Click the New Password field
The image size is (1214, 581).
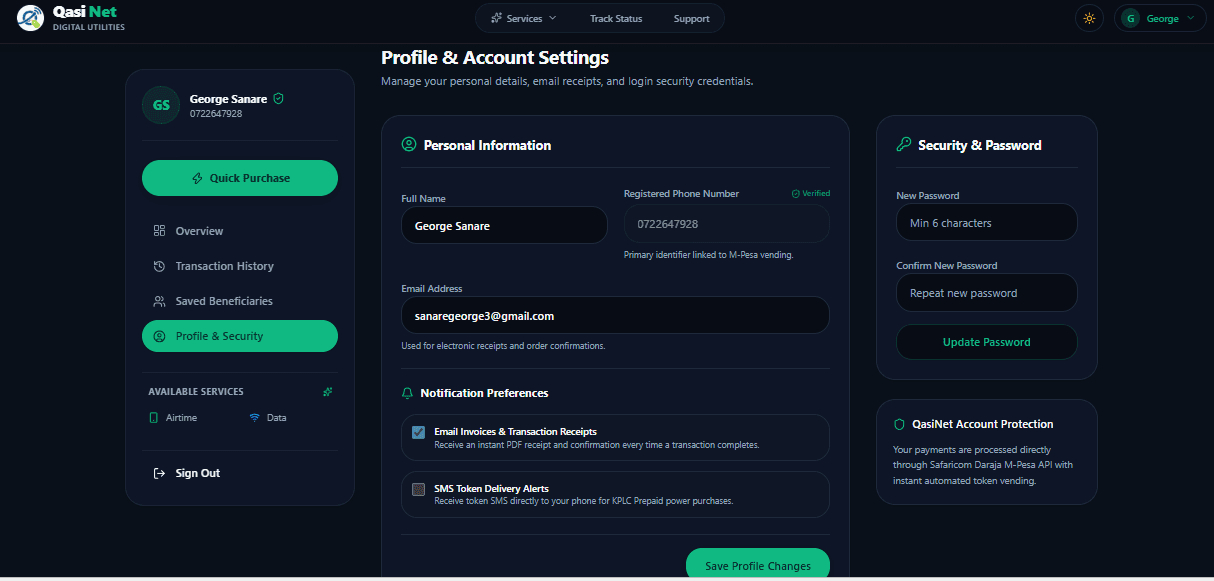[x=987, y=222]
